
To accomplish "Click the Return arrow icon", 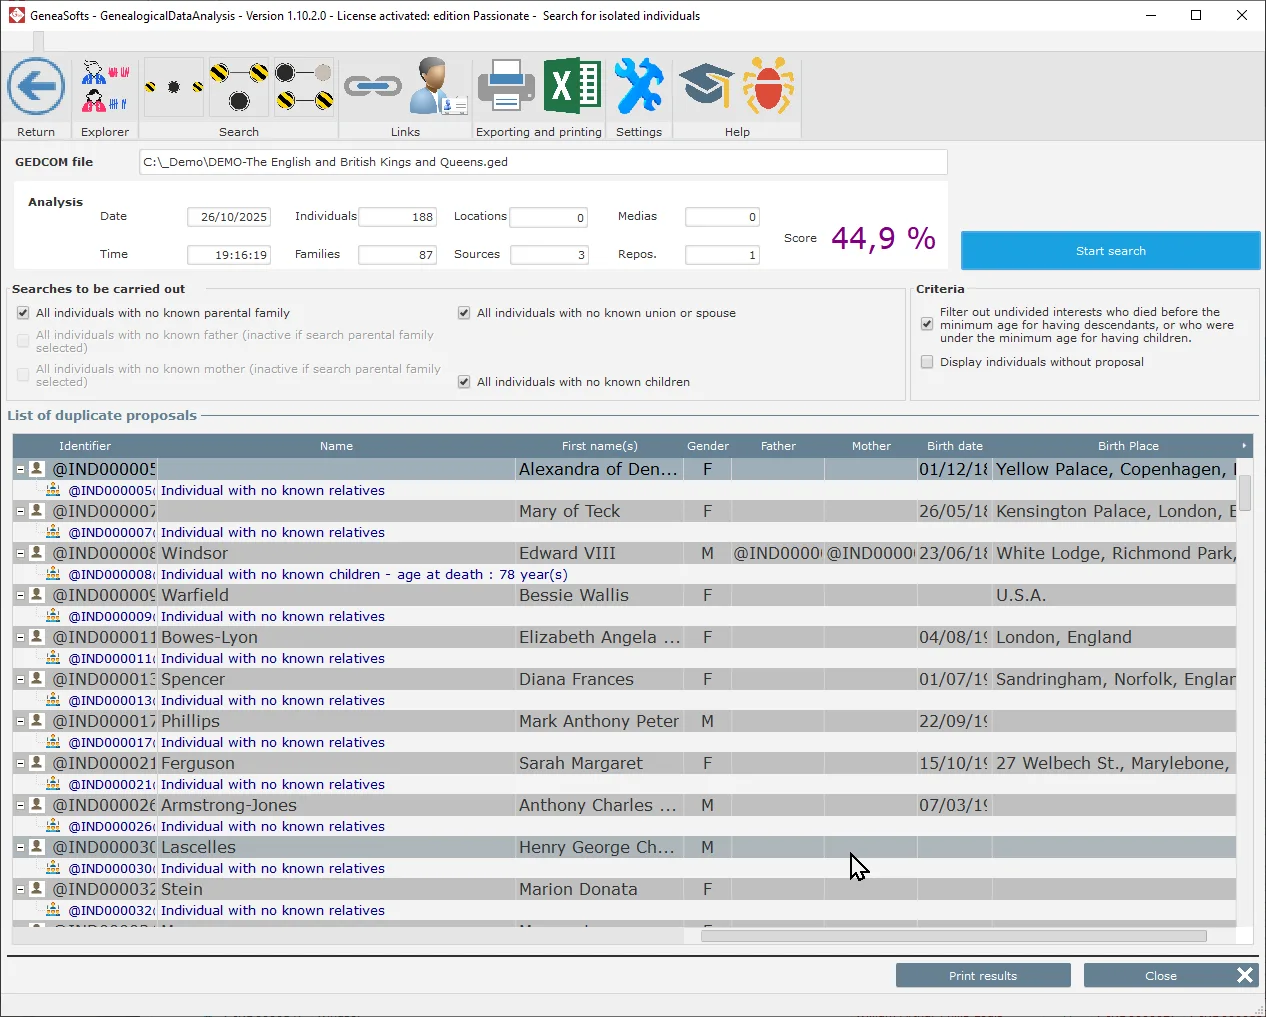I will [x=37, y=87].
